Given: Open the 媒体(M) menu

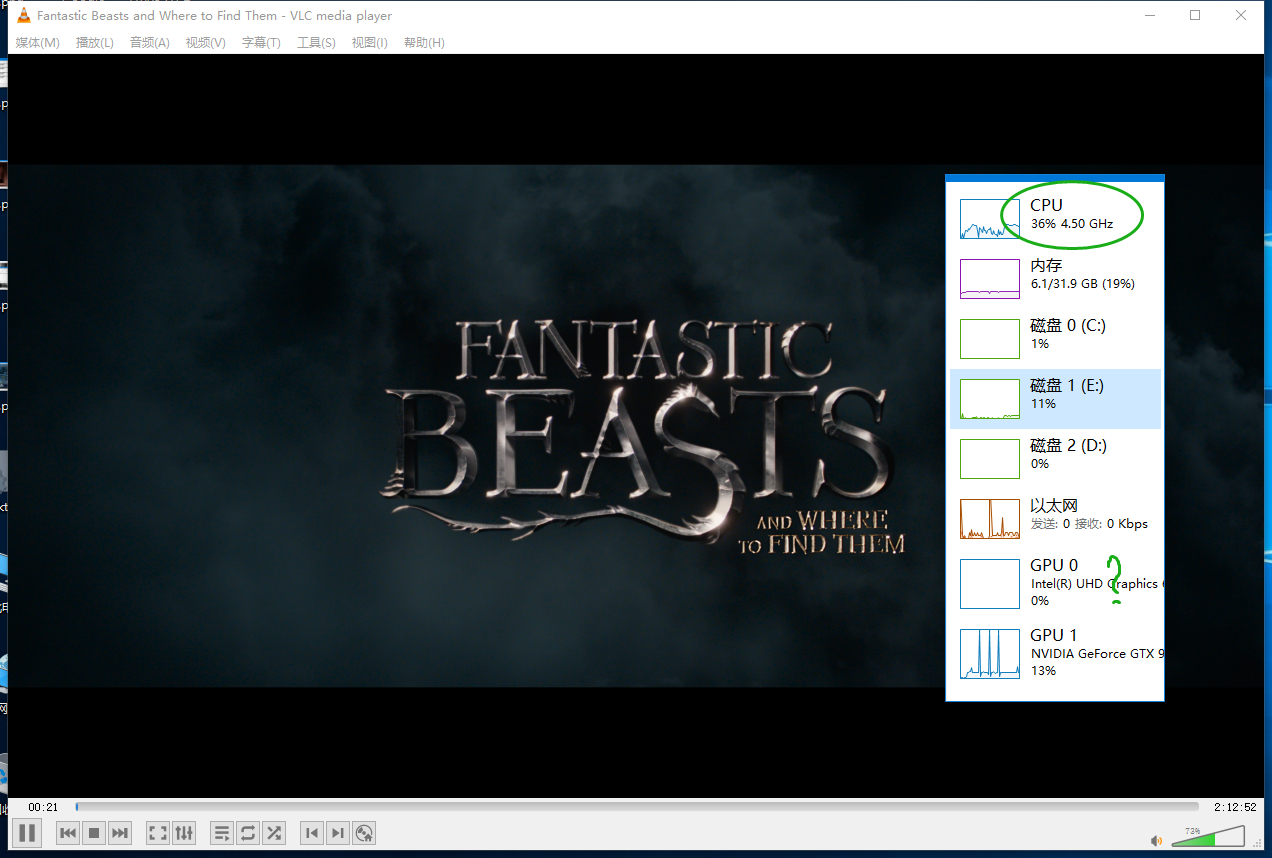Looking at the screenshot, I should (38, 42).
